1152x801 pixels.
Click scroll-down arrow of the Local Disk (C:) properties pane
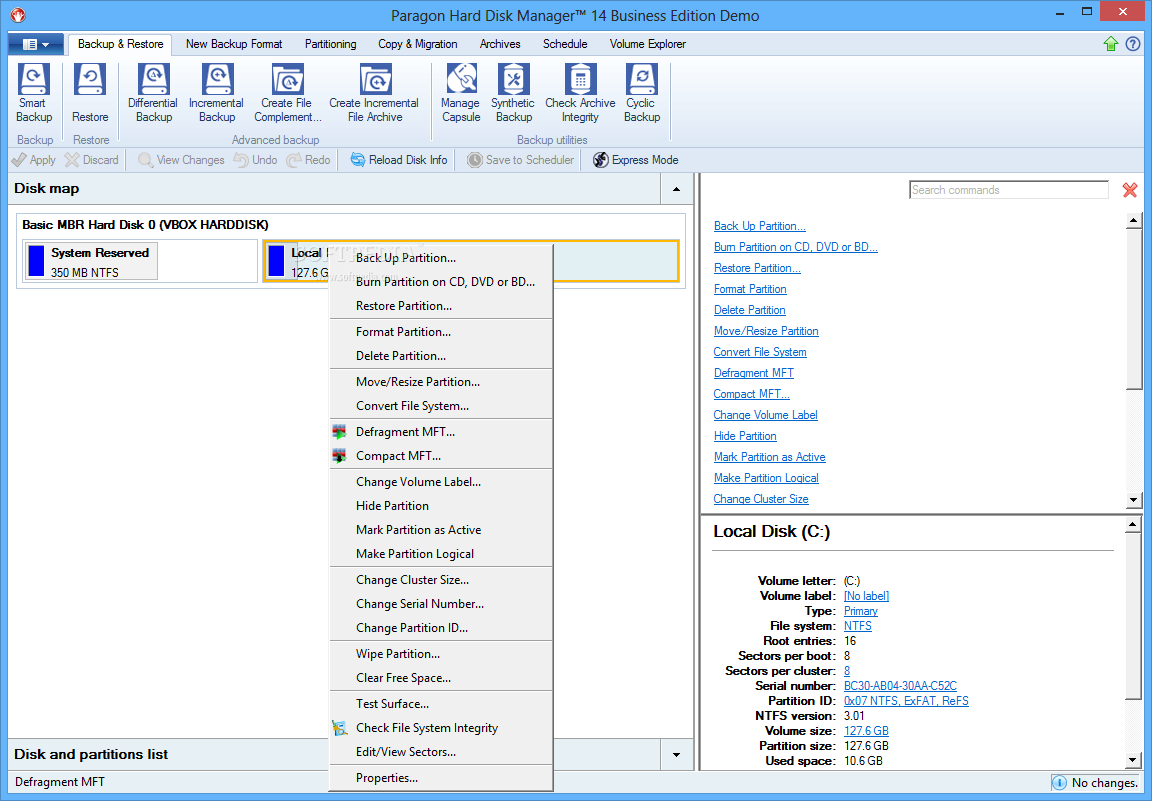click(x=1133, y=760)
